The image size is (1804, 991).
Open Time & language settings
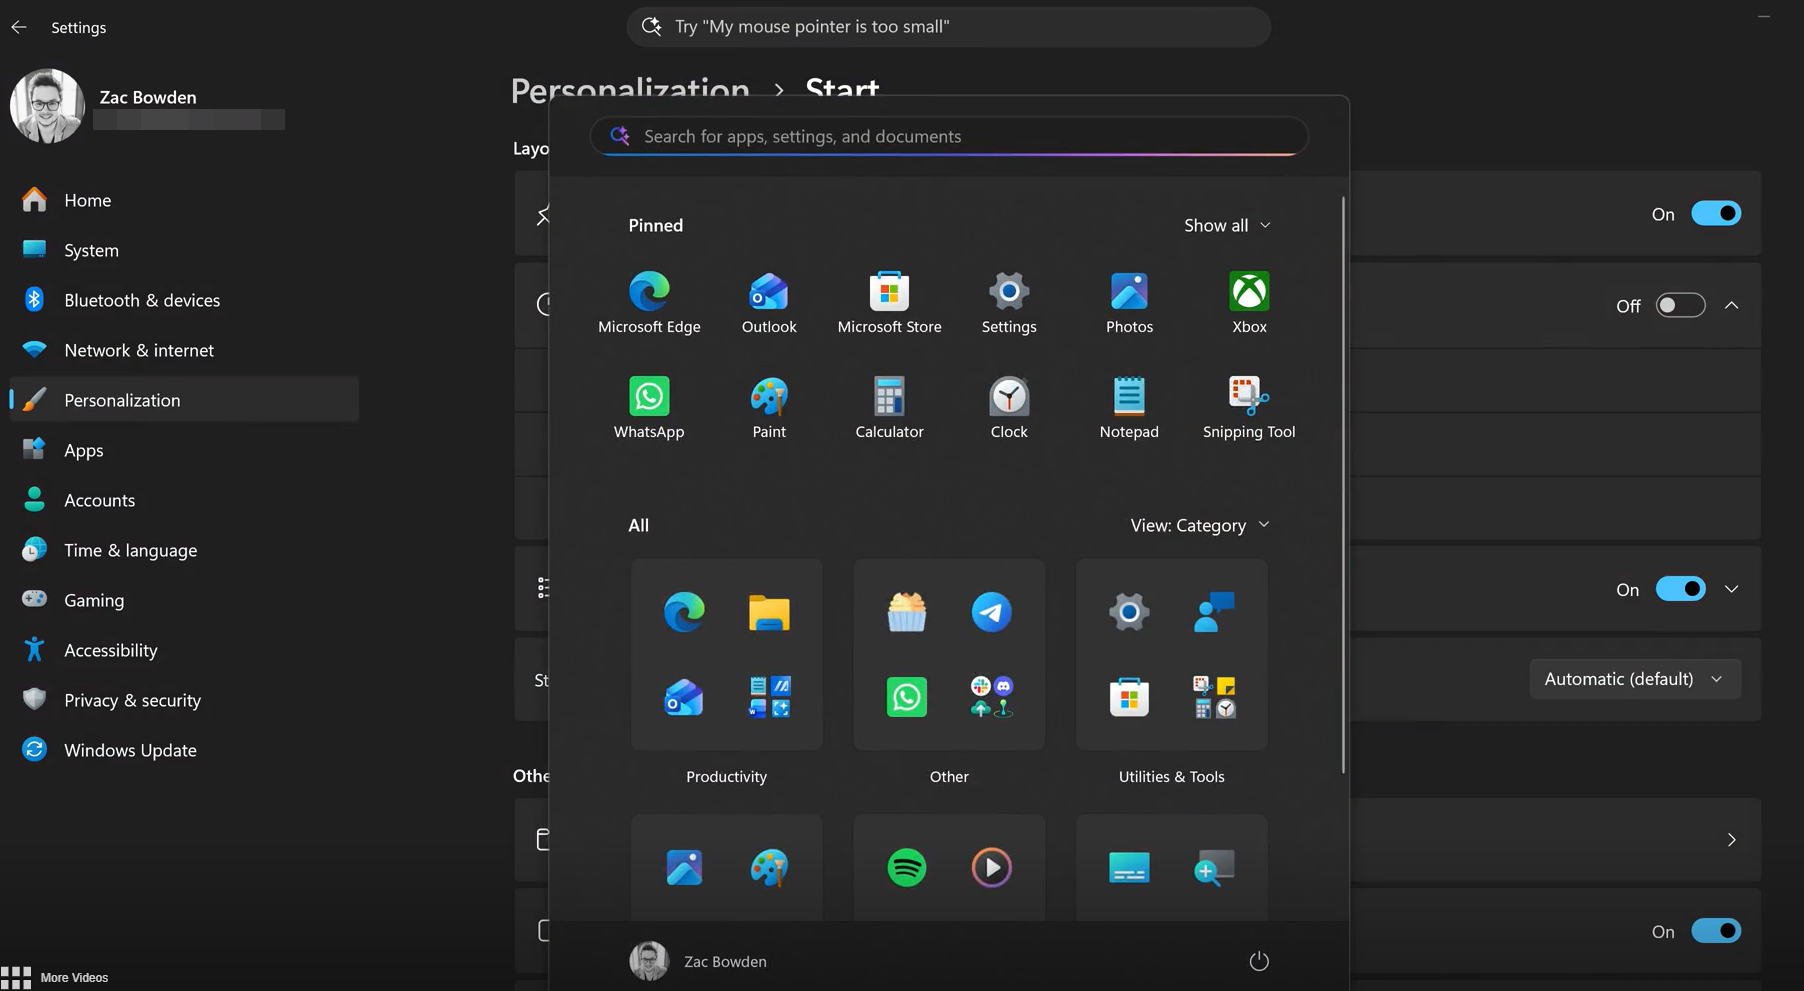(x=184, y=550)
